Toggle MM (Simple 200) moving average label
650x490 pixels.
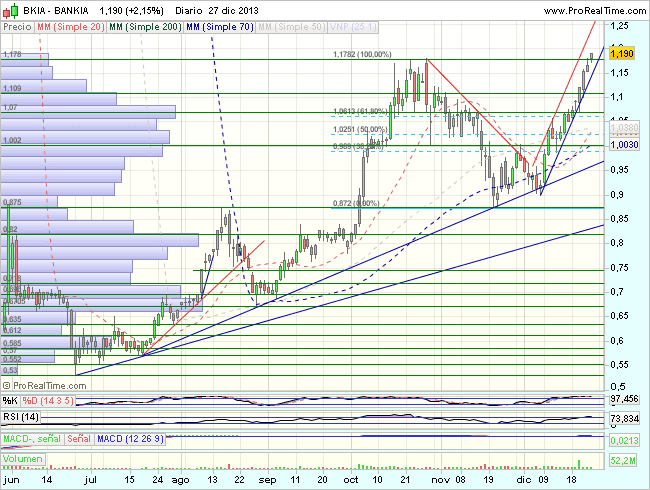pyautogui.click(x=145, y=27)
